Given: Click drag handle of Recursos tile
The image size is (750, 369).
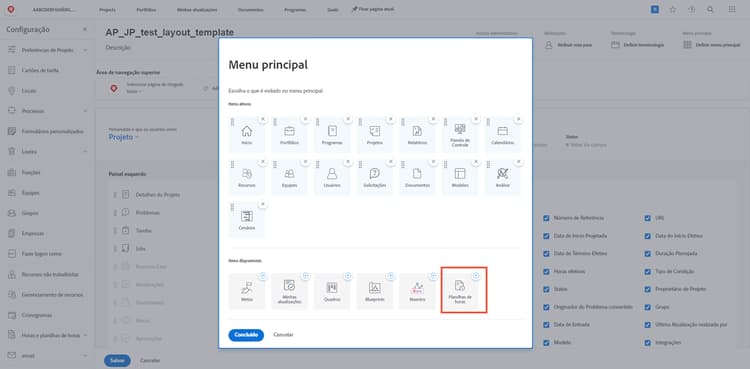Looking at the screenshot, I should coord(232,164).
